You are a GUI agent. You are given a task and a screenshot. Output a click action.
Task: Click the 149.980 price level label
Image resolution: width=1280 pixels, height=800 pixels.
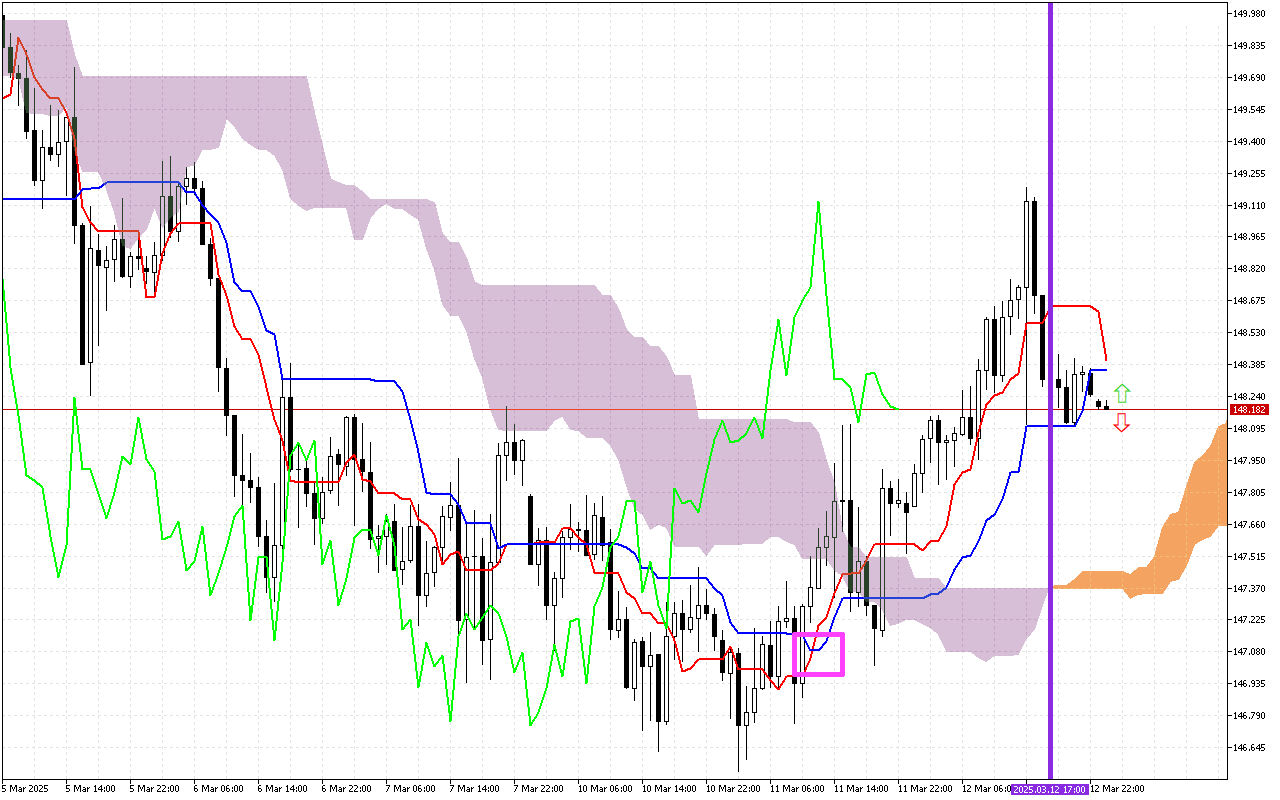coord(1250,14)
